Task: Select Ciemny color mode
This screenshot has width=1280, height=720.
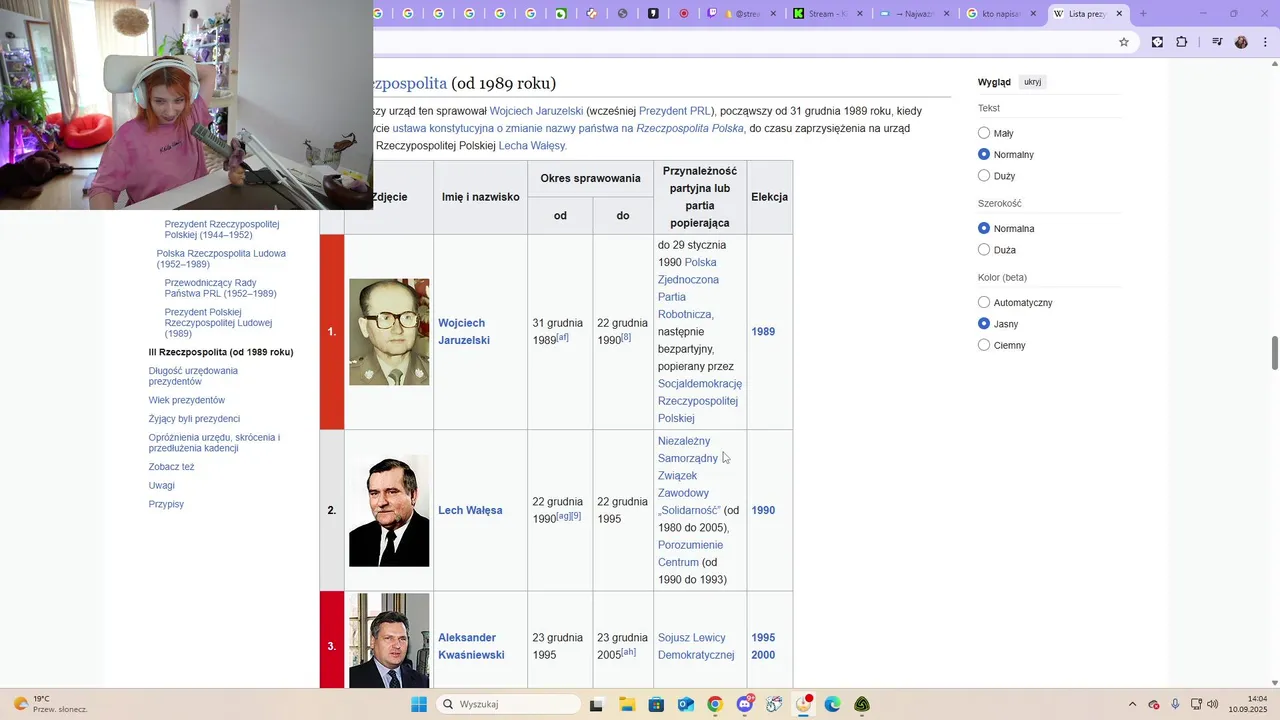Action: coord(984,345)
